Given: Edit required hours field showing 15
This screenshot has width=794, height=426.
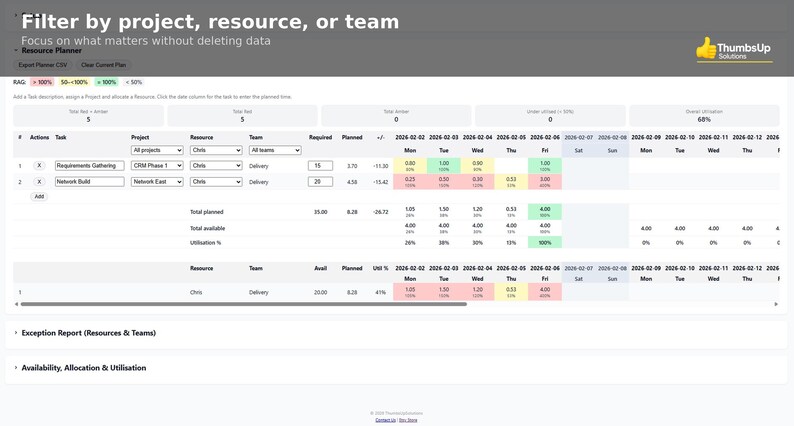Looking at the screenshot, I should point(321,166).
